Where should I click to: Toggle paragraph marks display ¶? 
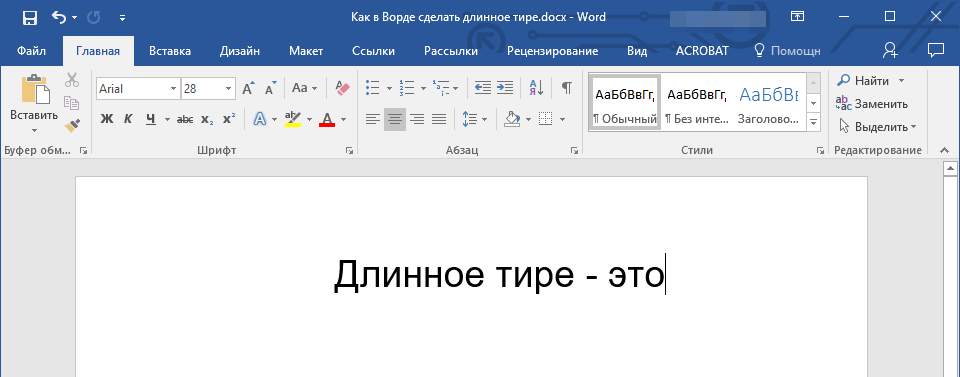(x=567, y=88)
